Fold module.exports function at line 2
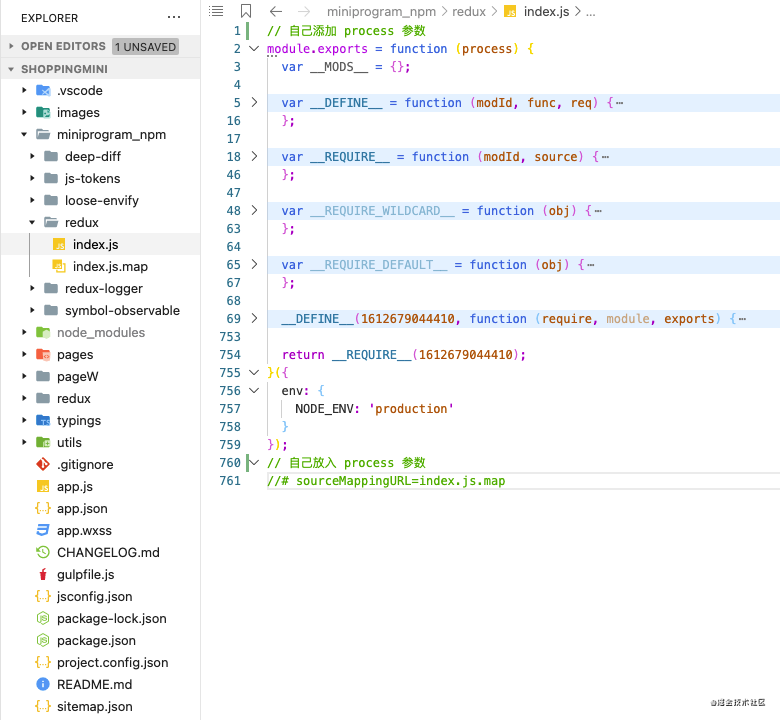The height and width of the screenshot is (720, 780). (x=254, y=48)
